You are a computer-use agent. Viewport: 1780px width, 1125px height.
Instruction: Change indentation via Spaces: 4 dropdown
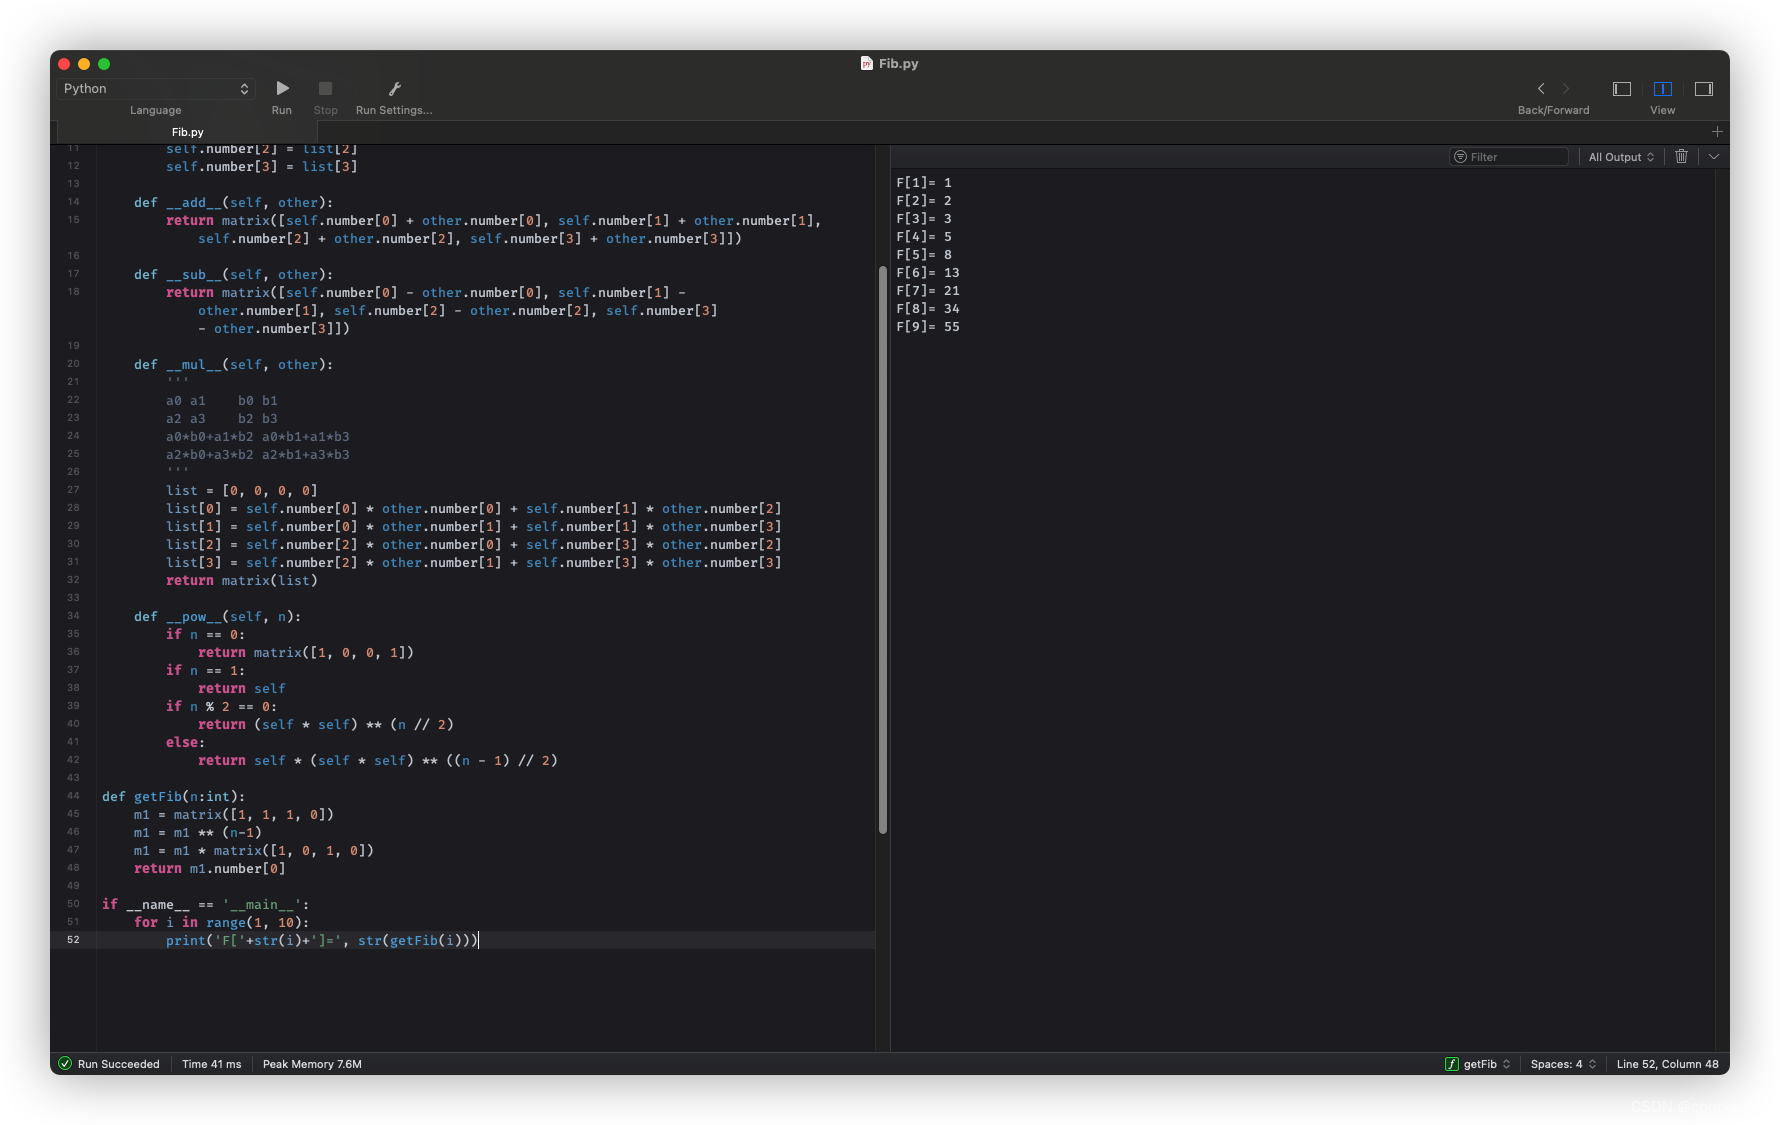point(1563,1064)
